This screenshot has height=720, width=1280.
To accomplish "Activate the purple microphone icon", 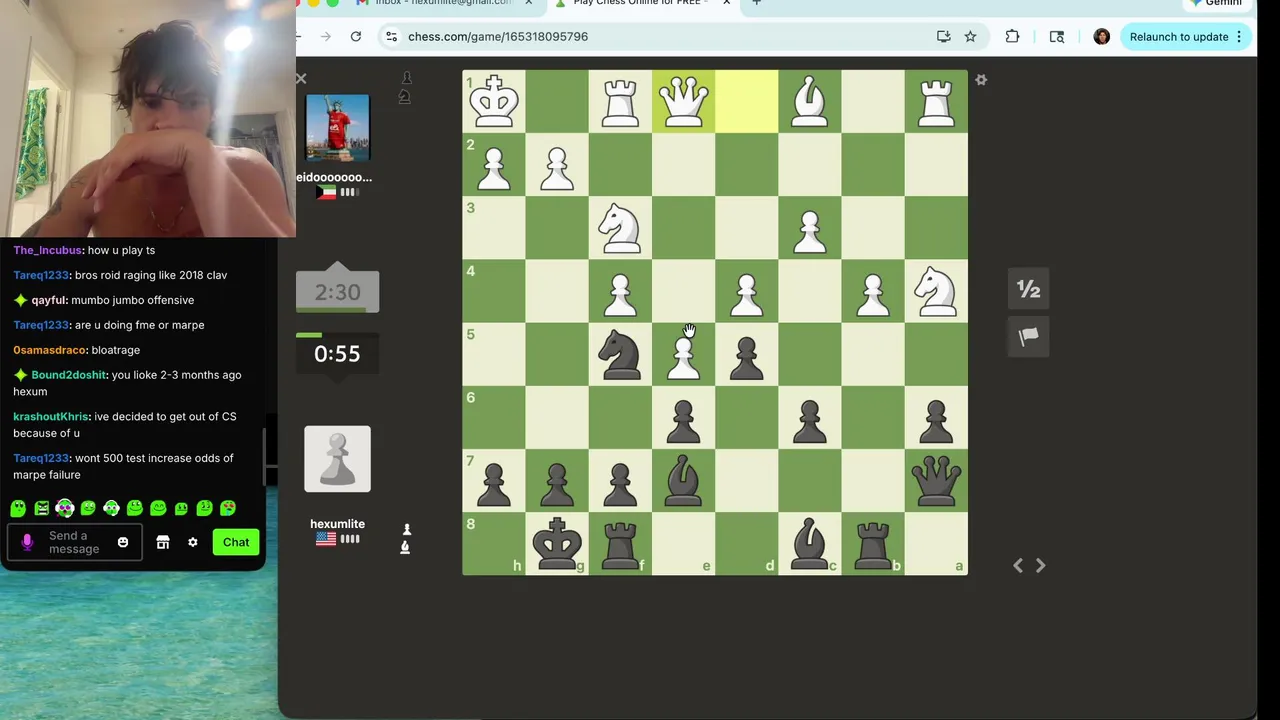I will (27, 542).
